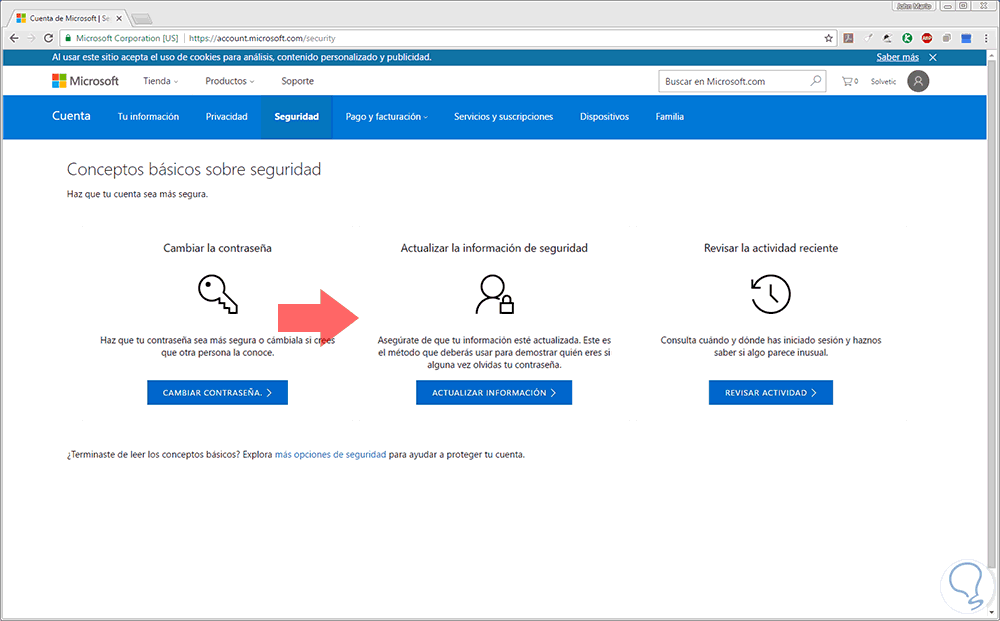The image size is (1000, 621).
Task: Open the shopping cart icon
Action: tap(849, 82)
